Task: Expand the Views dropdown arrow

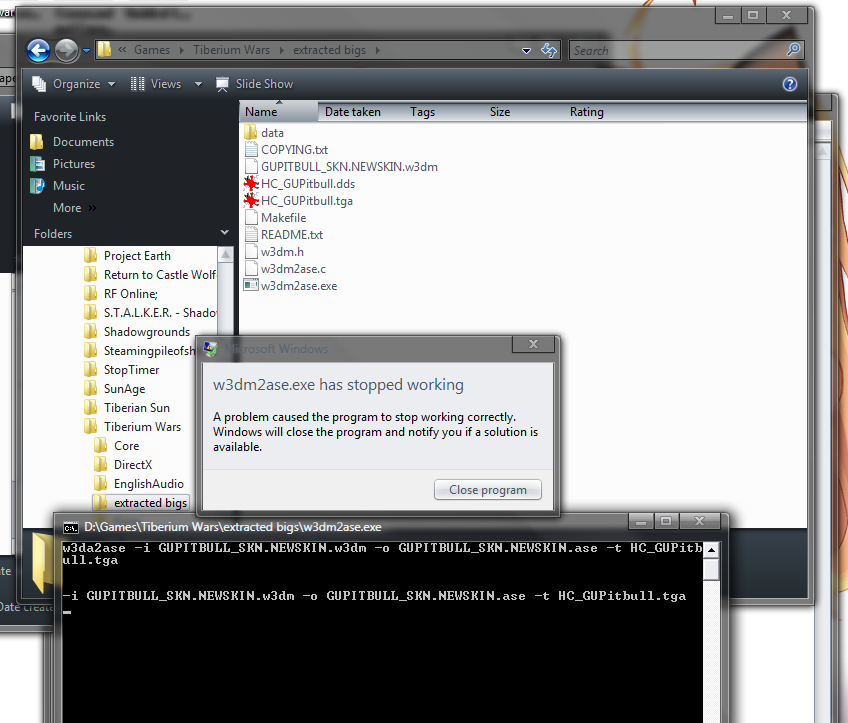Action: click(198, 84)
